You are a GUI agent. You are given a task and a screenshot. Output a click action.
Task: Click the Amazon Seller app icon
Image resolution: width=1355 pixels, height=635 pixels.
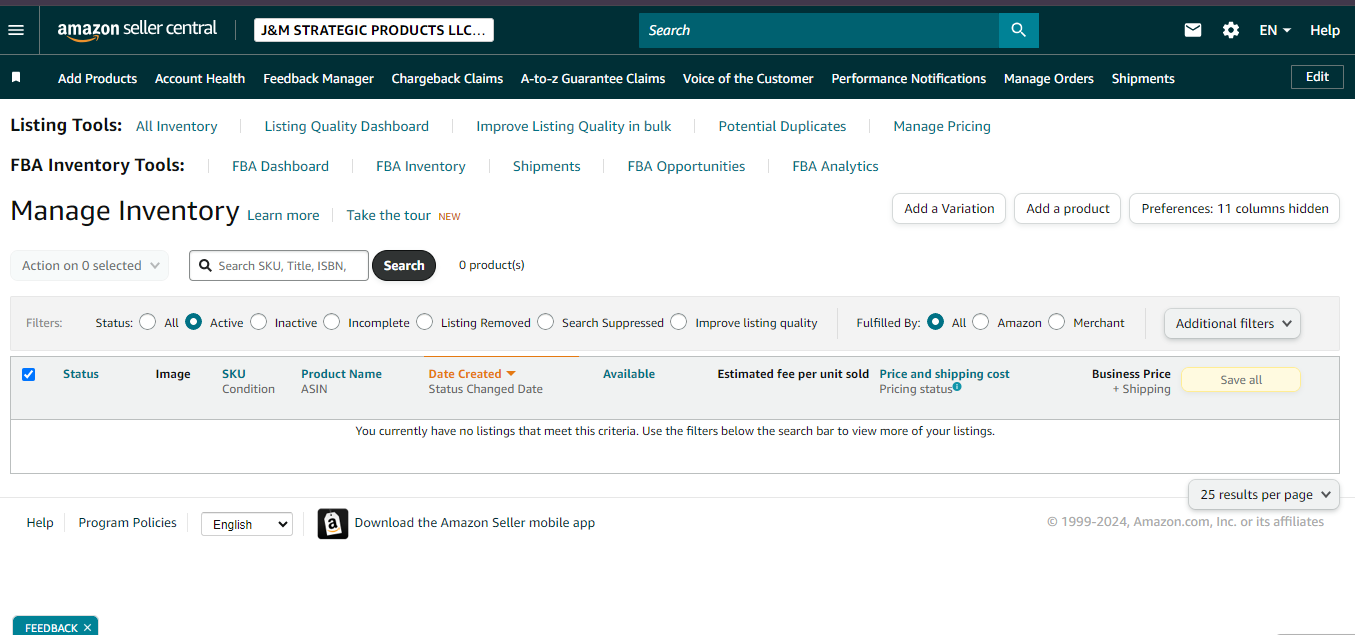point(333,524)
